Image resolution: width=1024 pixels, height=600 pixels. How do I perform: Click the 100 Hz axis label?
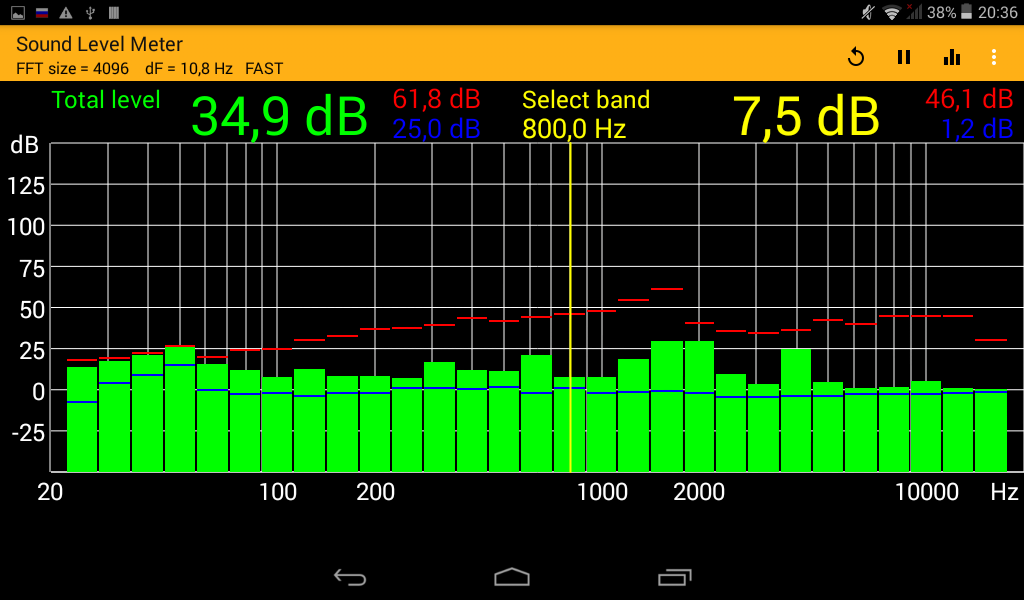pos(278,492)
